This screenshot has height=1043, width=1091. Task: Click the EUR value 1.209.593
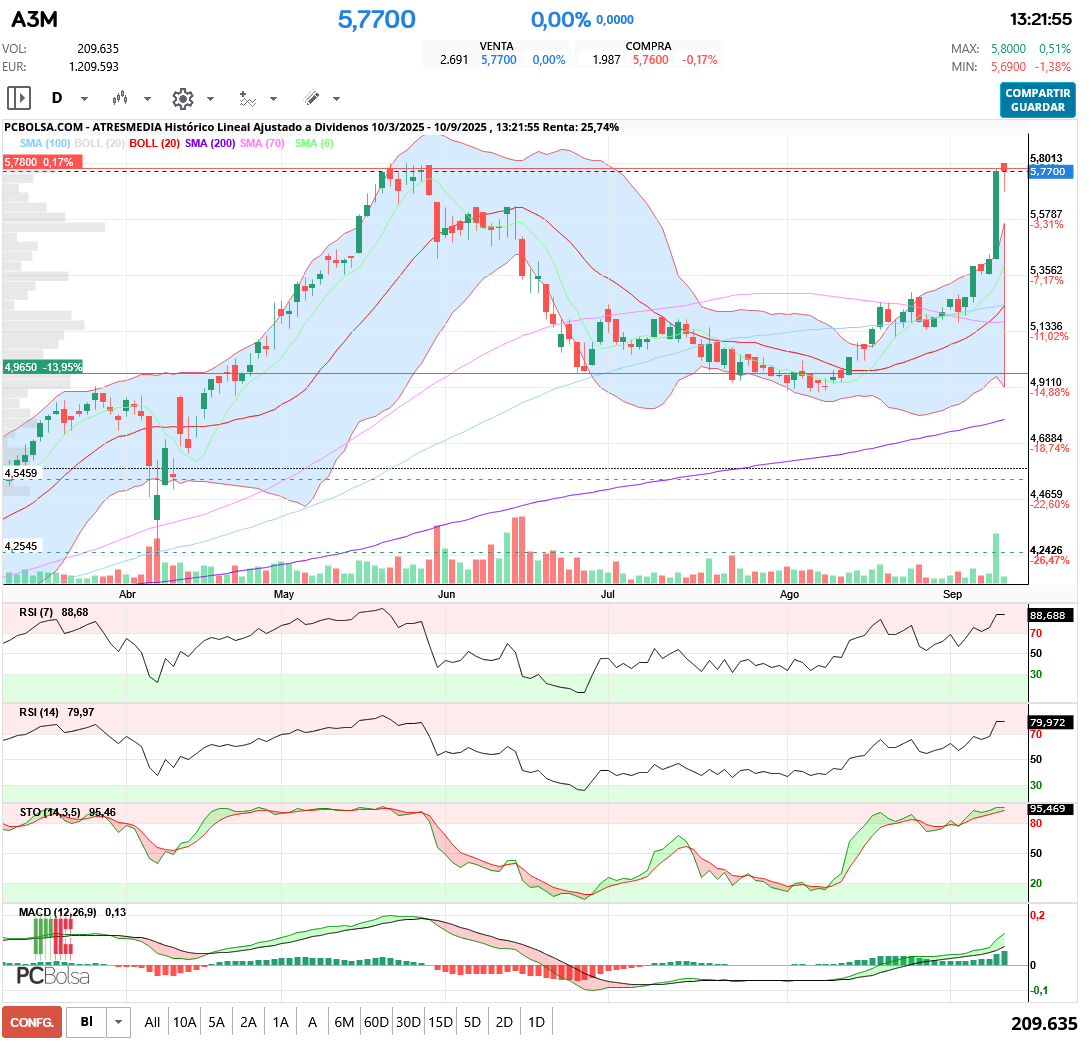point(94,67)
